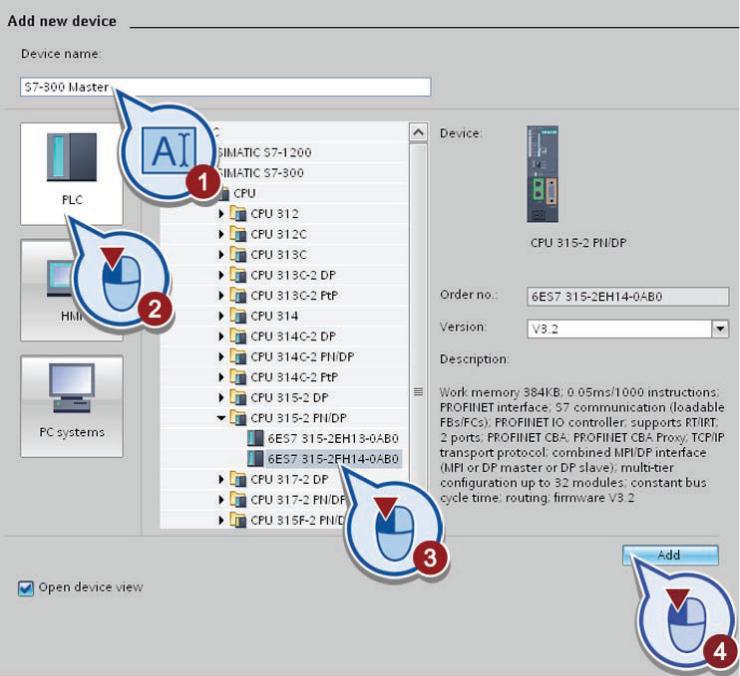Click the CPU 313C-2 PtP folder icon
This screenshot has height=676, width=740.
coord(238,296)
